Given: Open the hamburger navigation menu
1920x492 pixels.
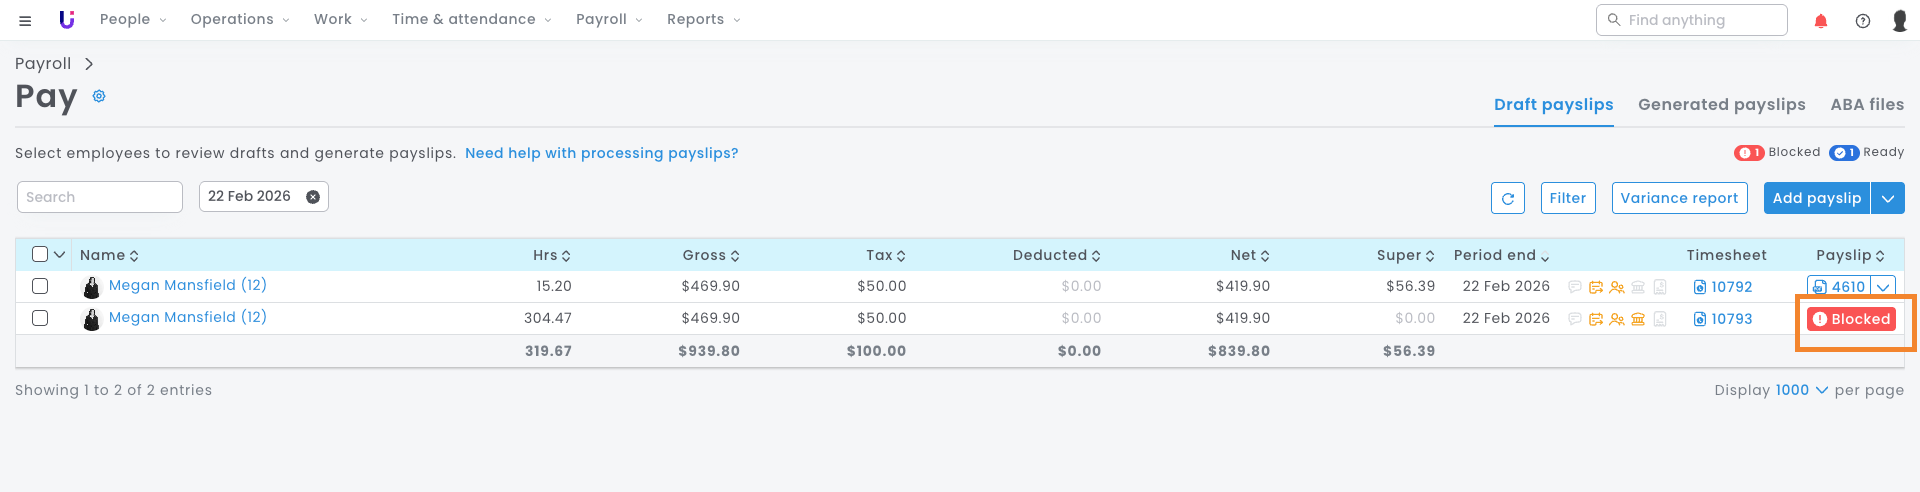Looking at the screenshot, I should coord(25,20).
